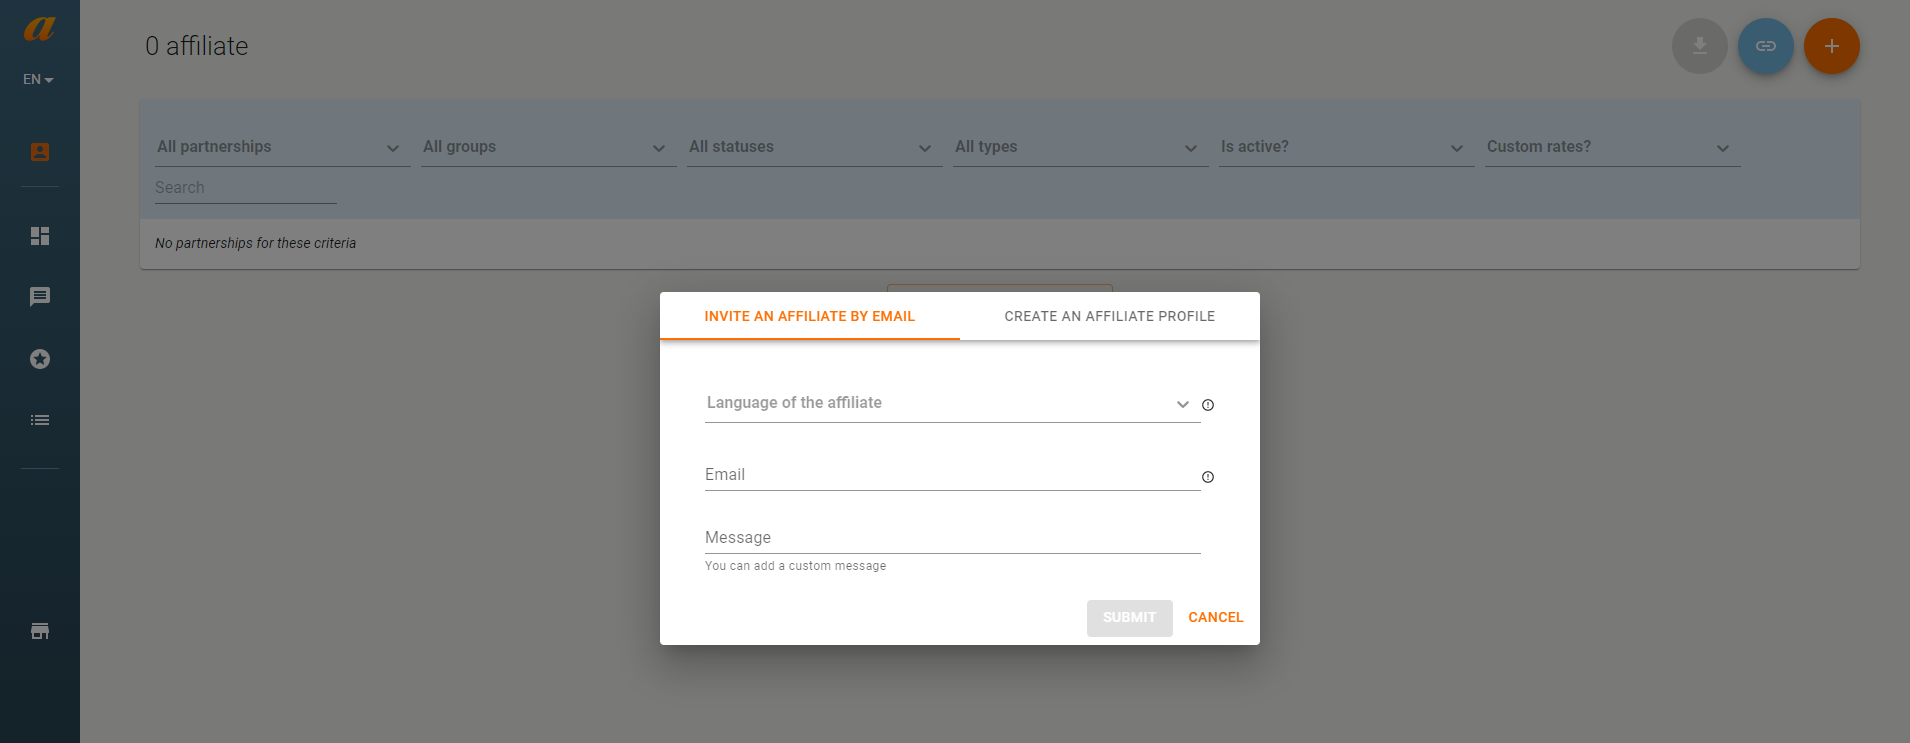The width and height of the screenshot is (1910, 743).
Task: Expand the All types filter
Action: pos(1081,147)
